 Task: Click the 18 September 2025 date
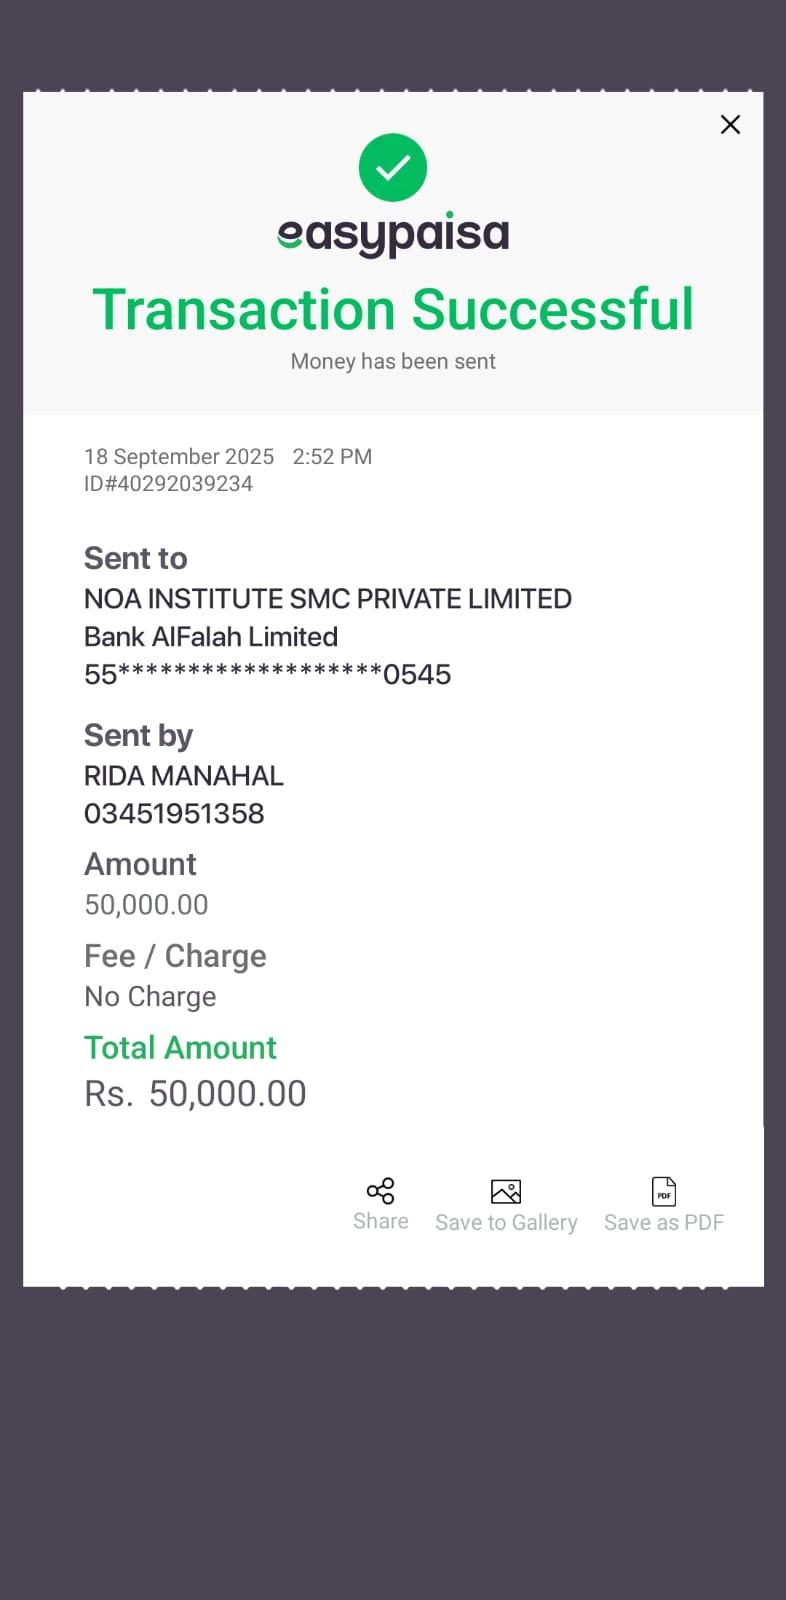click(179, 457)
